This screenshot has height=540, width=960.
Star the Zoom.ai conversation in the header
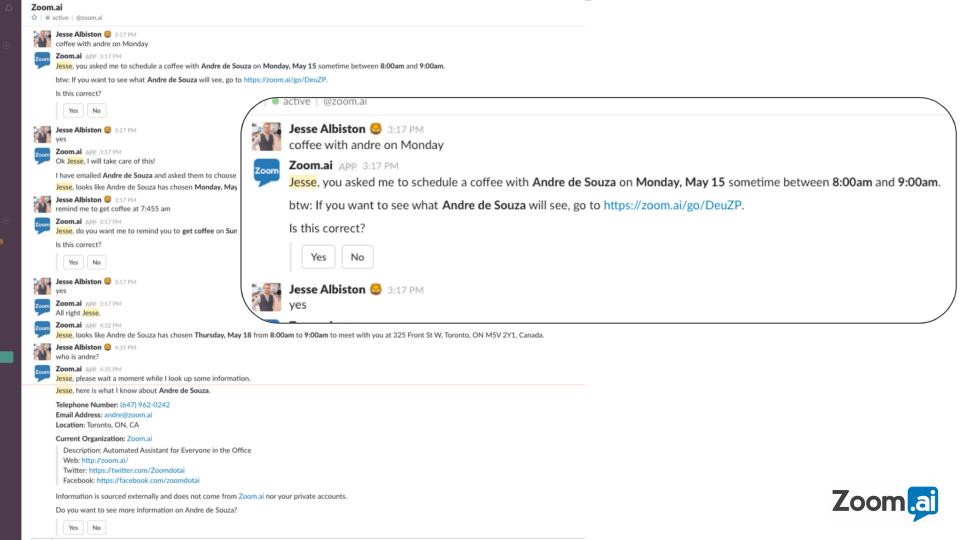pyautogui.click(x=35, y=18)
